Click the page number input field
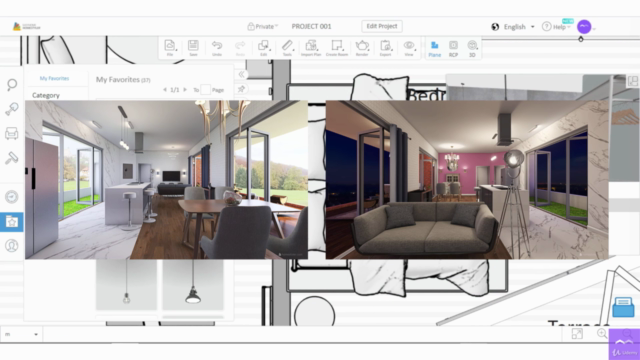640x360 pixels. tap(206, 89)
